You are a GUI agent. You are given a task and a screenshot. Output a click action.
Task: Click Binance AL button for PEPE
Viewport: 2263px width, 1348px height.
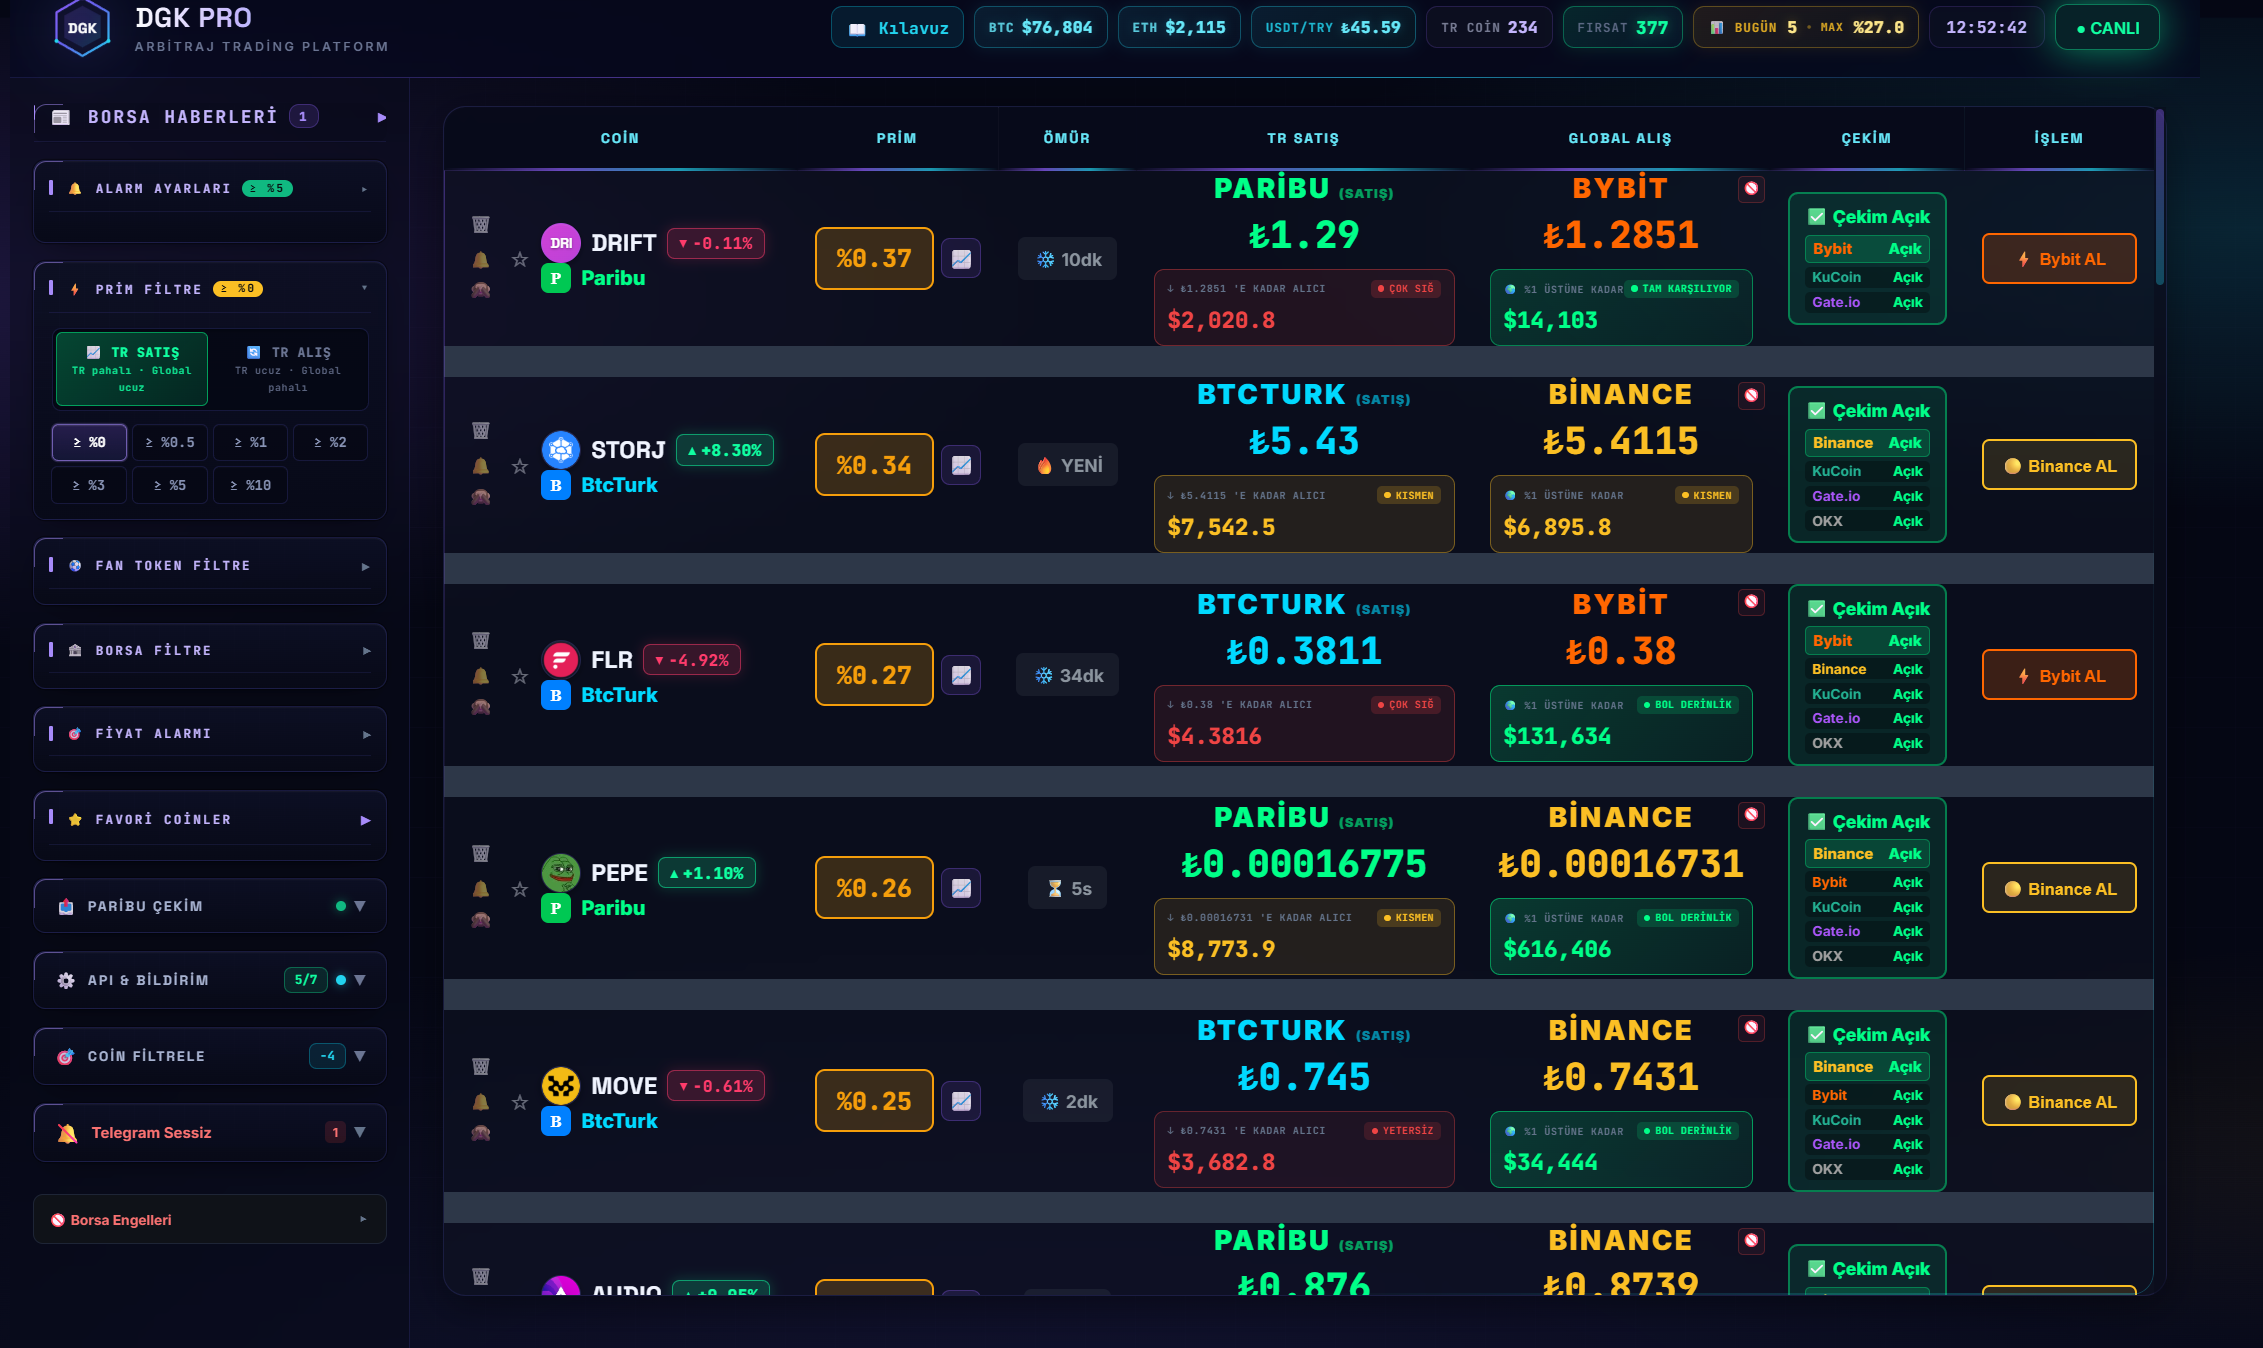2059,889
